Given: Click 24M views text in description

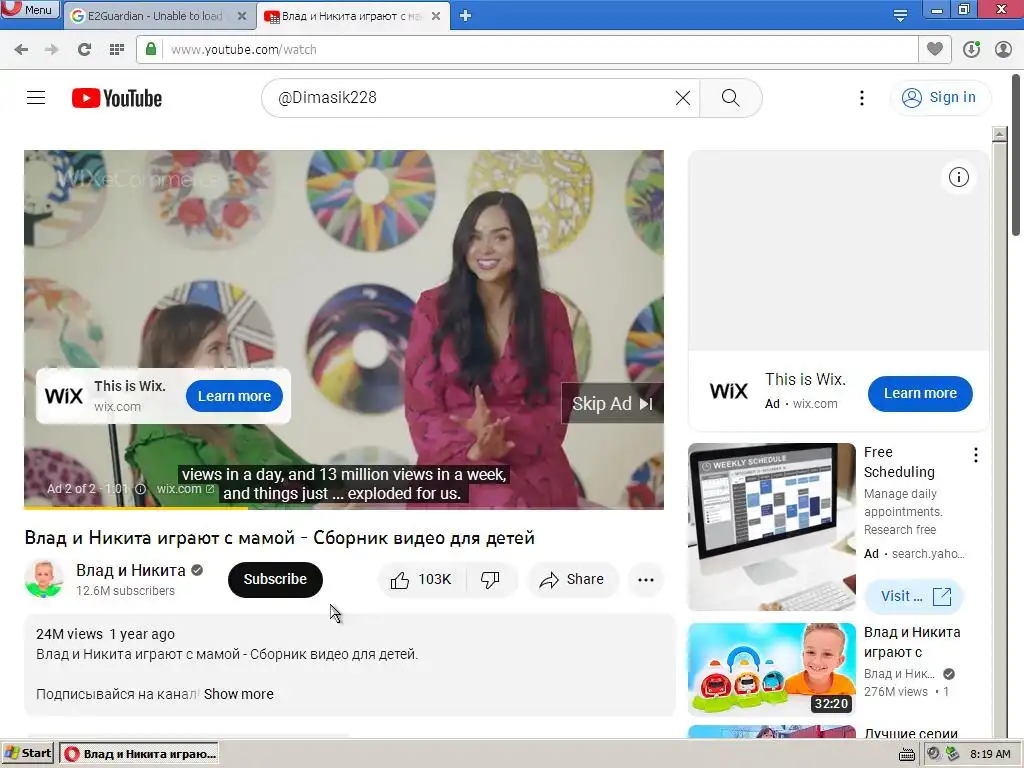Looking at the screenshot, I should coord(69,634).
